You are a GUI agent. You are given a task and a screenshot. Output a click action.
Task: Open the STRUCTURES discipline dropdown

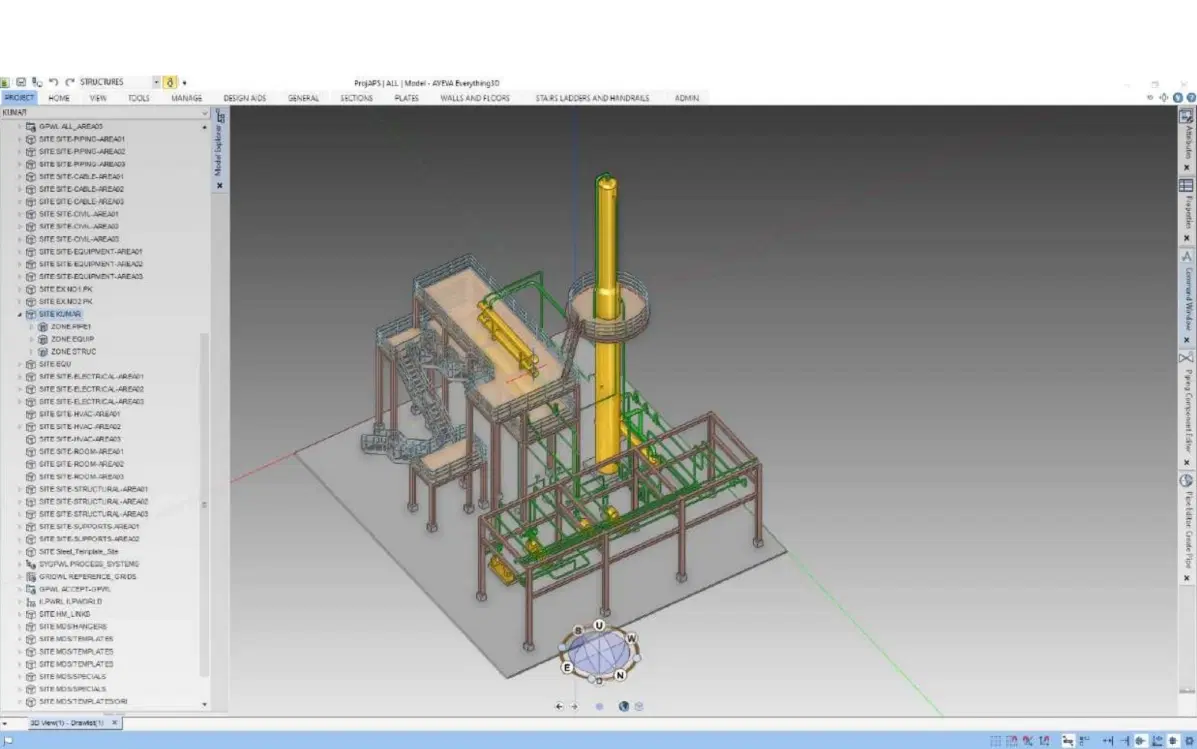point(156,82)
